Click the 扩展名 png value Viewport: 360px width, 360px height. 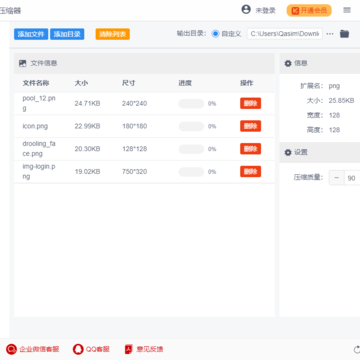coord(334,86)
